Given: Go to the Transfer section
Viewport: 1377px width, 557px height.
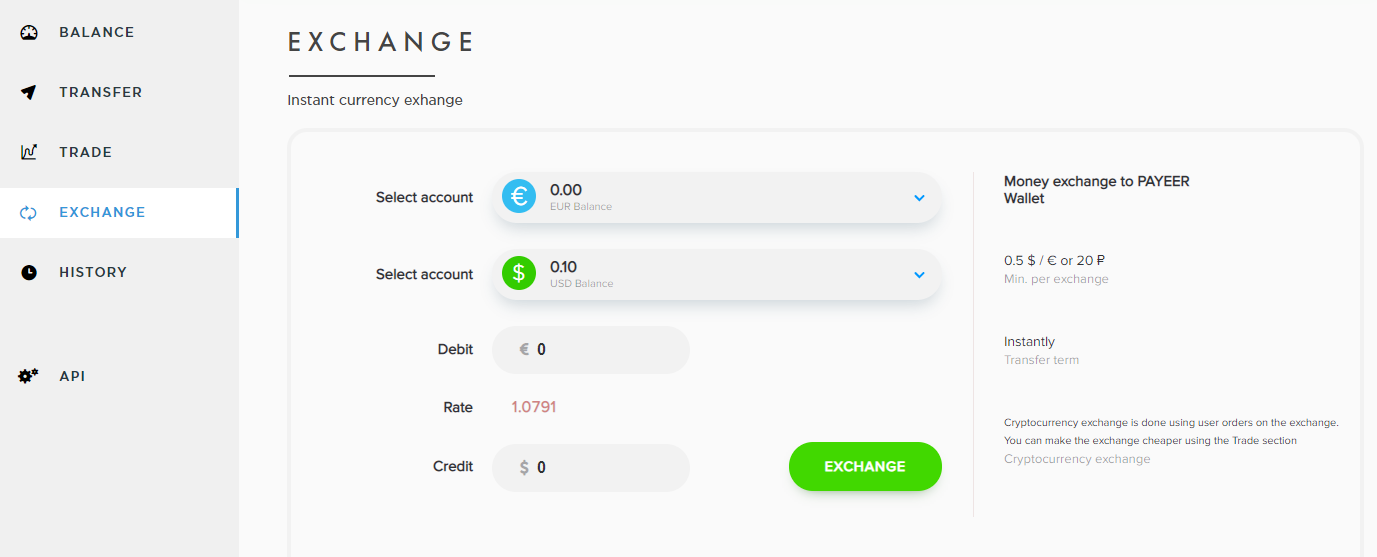Looking at the screenshot, I should 100,92.
